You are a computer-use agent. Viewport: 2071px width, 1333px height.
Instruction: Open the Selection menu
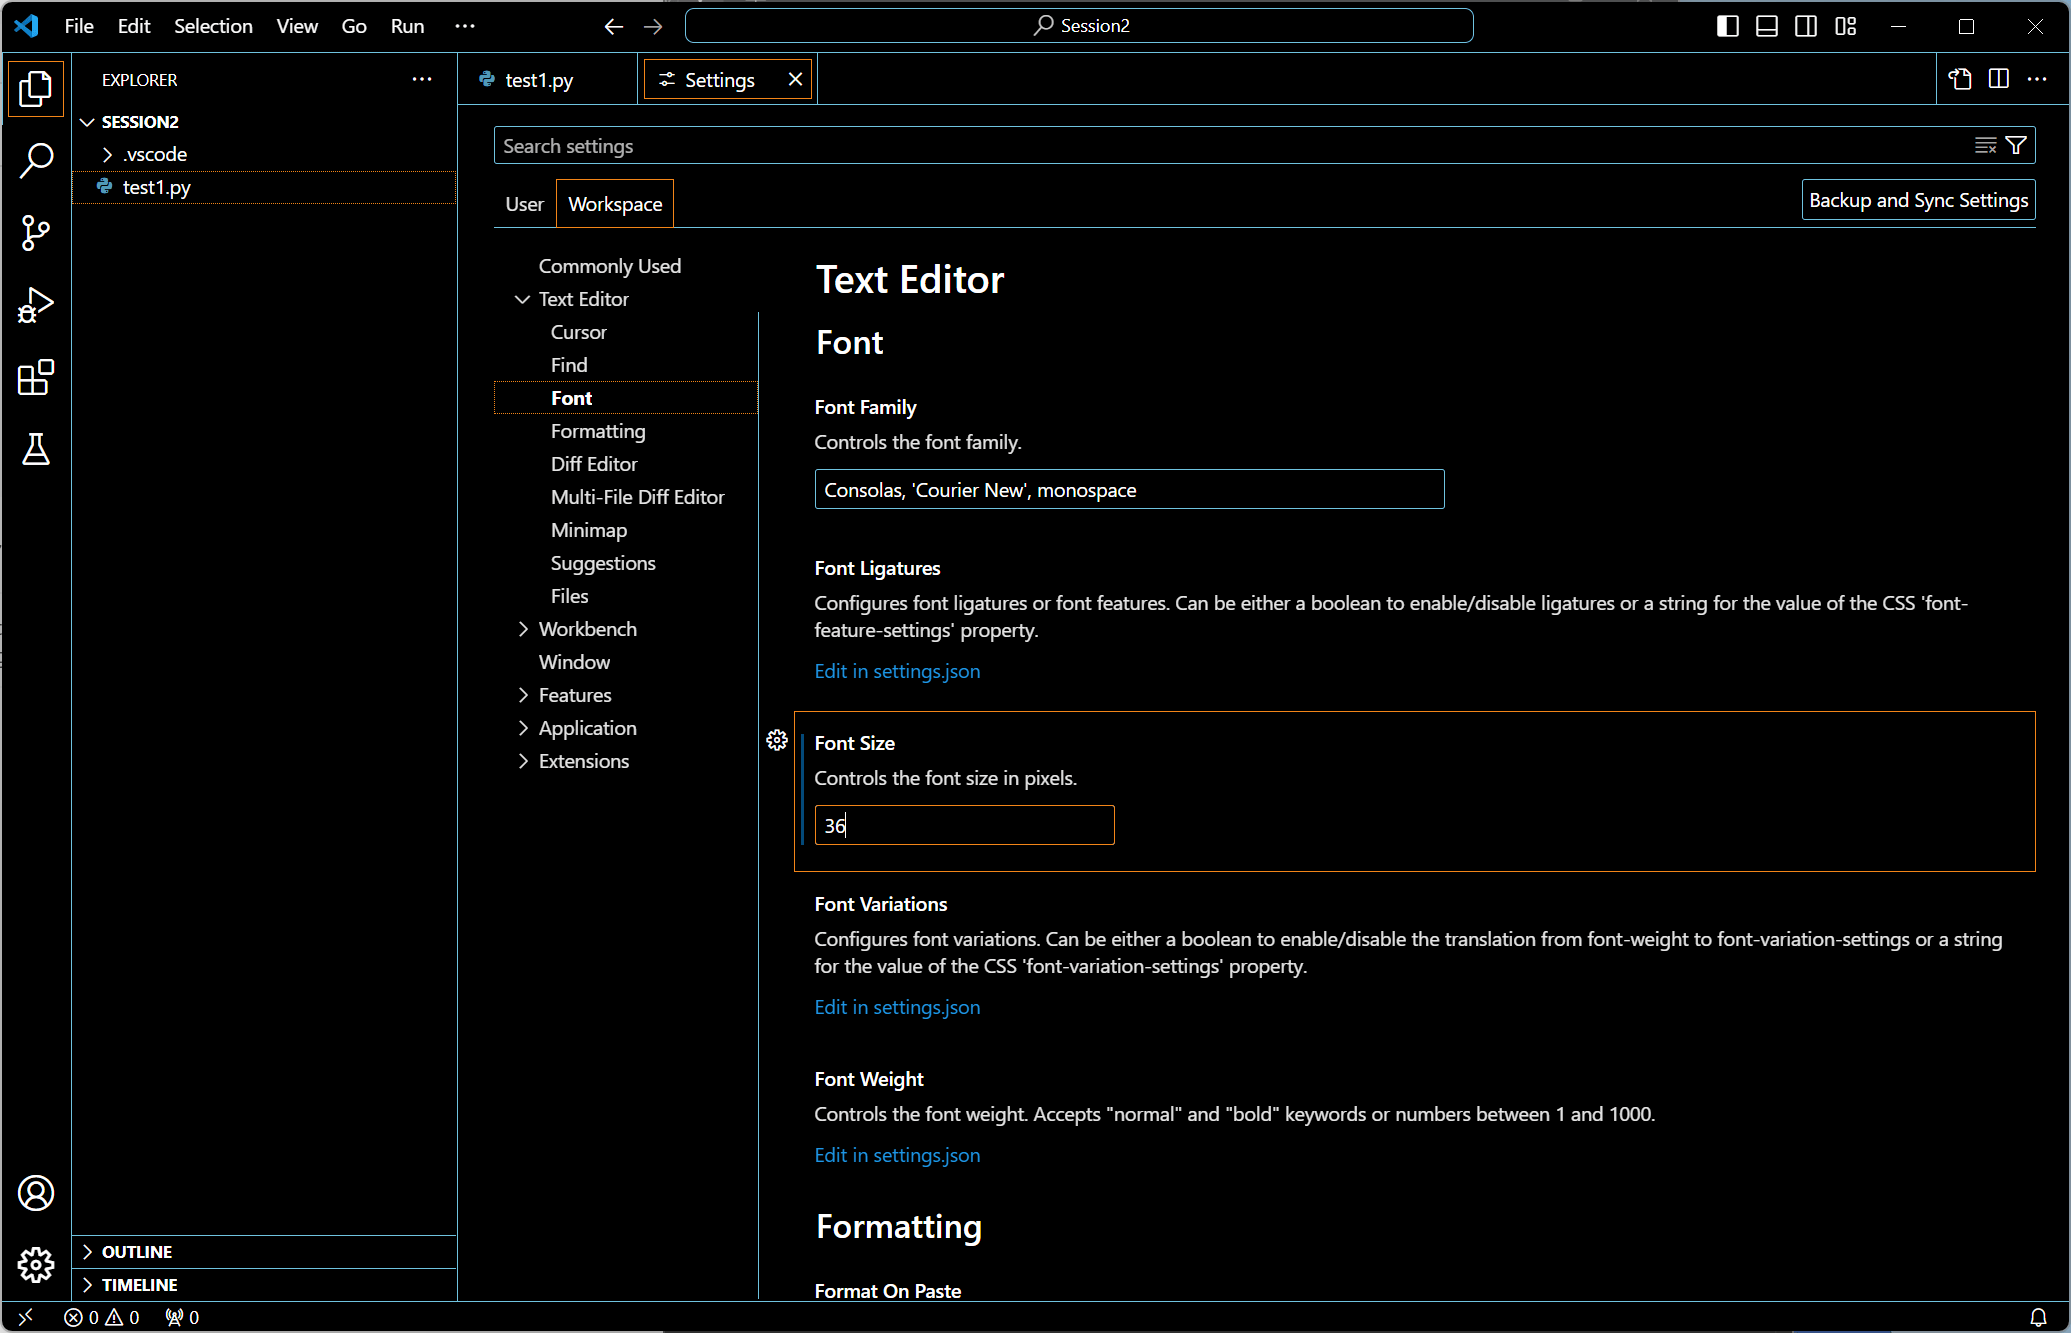(x=213, y=26)
